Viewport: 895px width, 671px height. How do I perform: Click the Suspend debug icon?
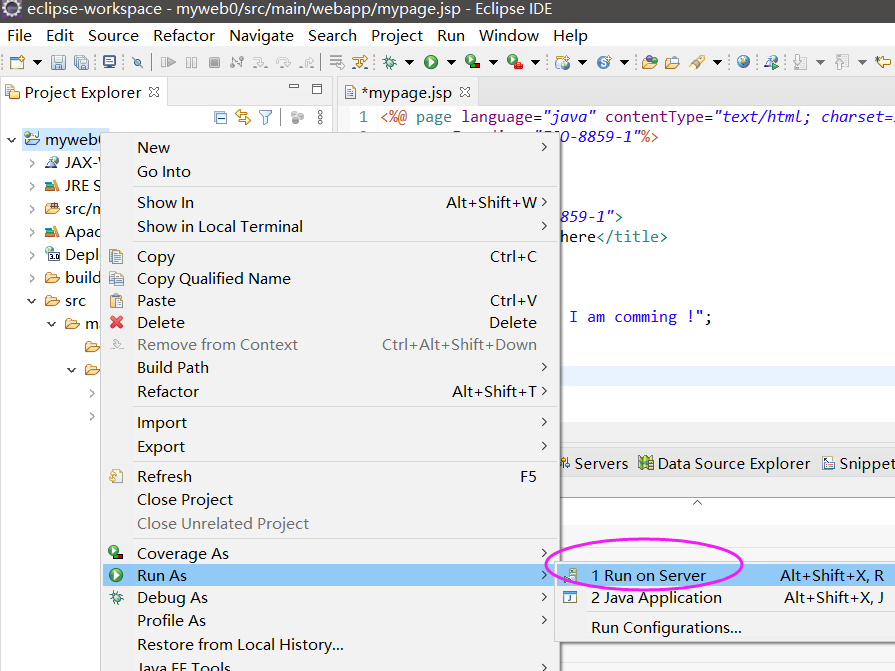[191, 62]
